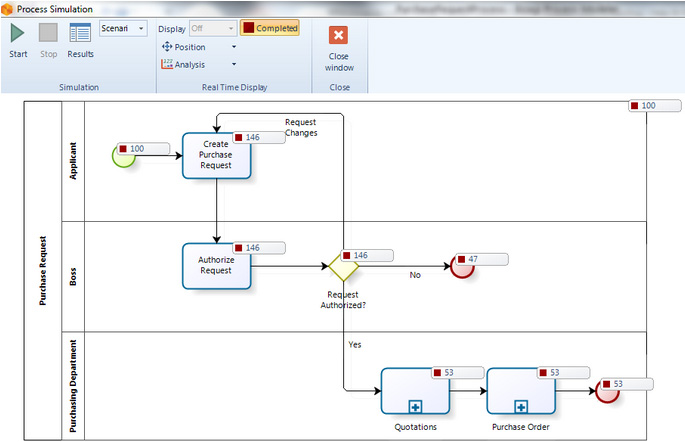Expand the Quotations subprocess plus marker
685x442 pixels.
(x=415, y=407)
